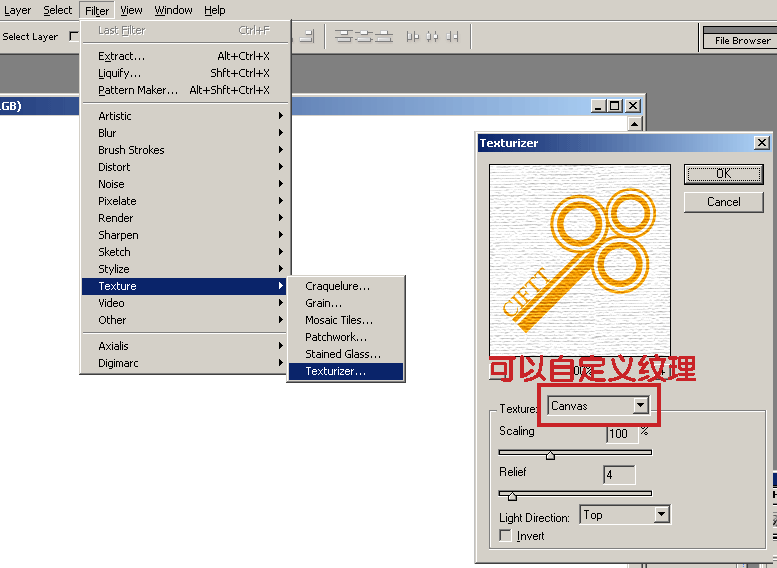Click document window scroll-up arrow

[635, 124]
